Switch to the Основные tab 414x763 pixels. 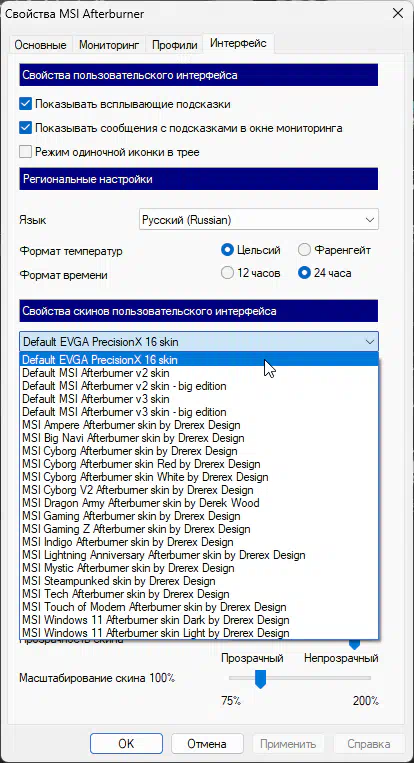coord(40,45)
